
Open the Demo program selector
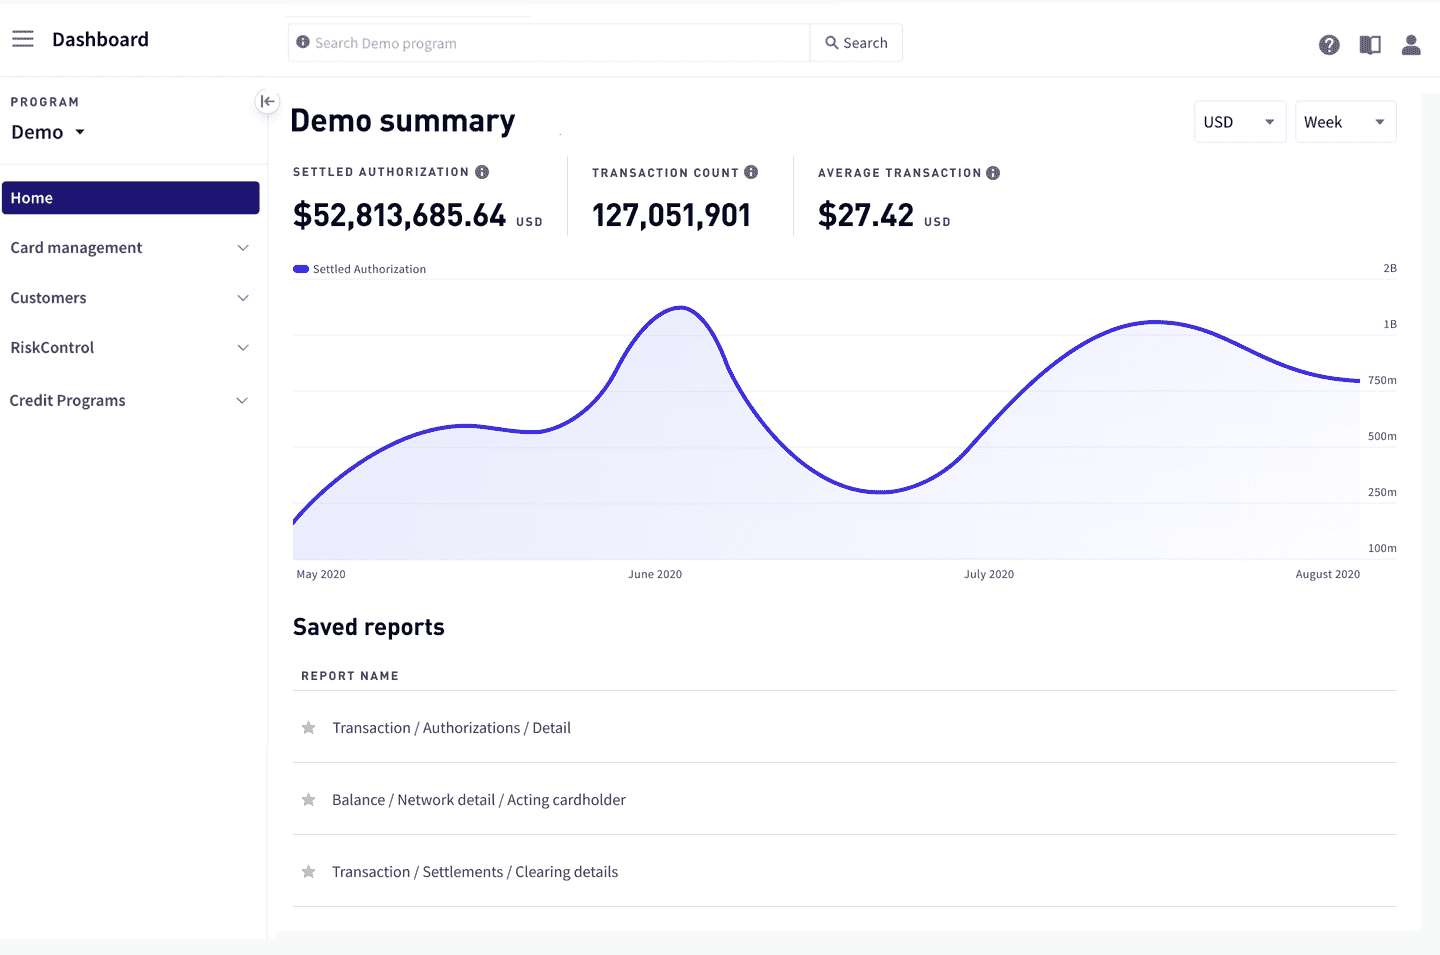tap(47, 131)
